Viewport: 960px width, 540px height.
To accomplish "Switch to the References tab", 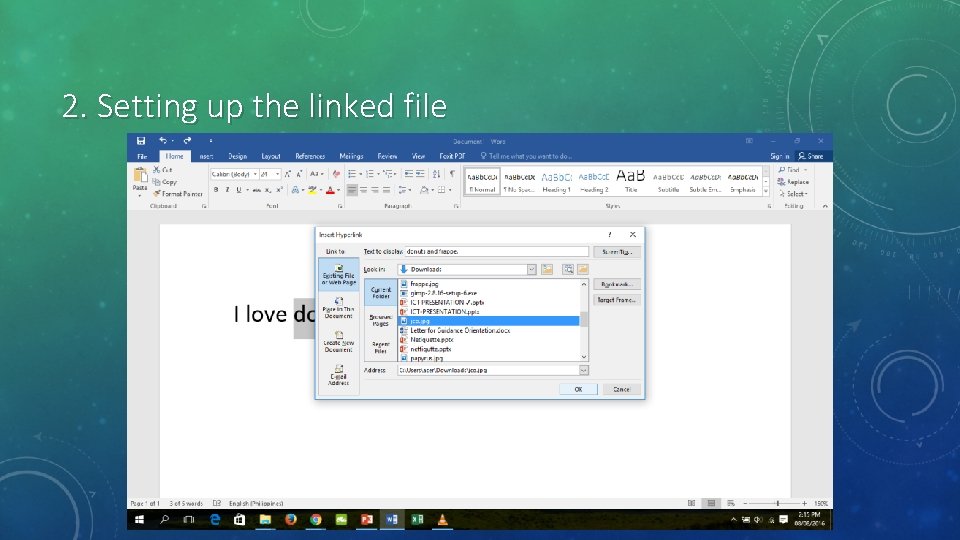I will tap(310, 156).
